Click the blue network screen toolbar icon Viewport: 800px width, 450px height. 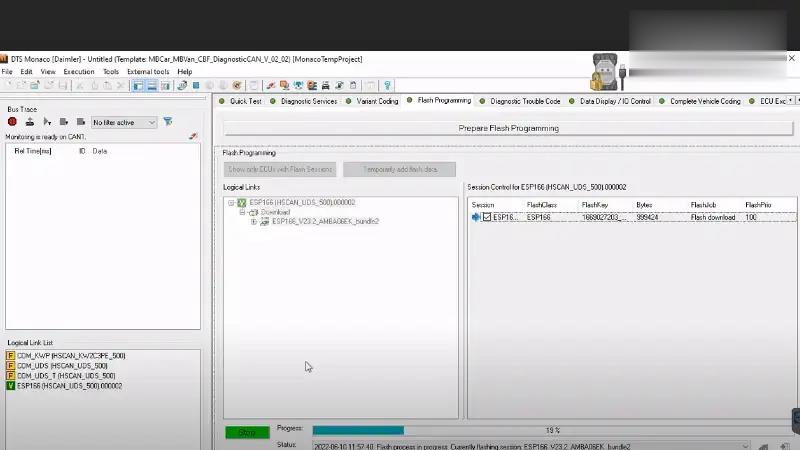pos(298,85)
